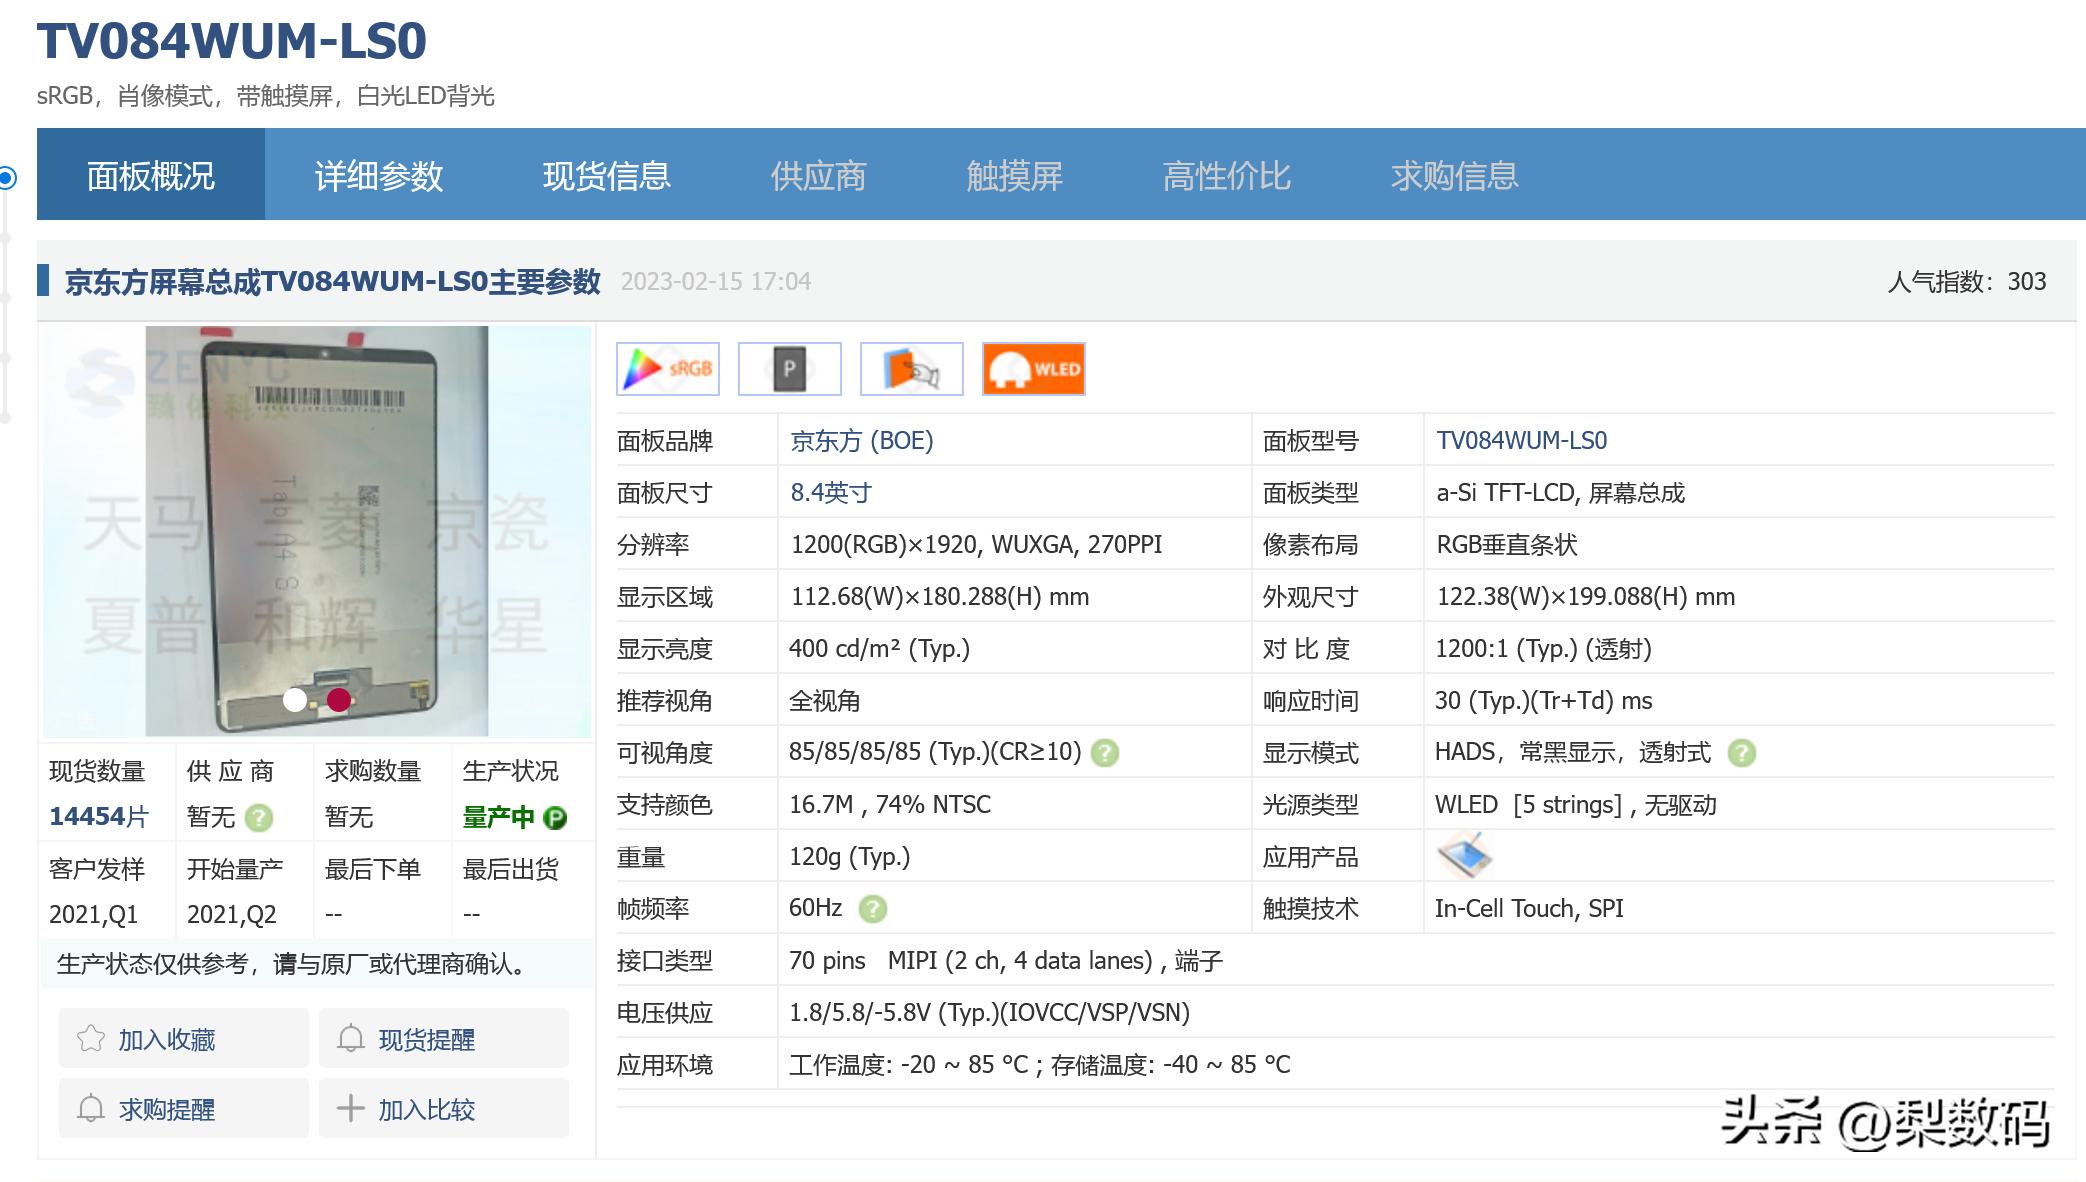Click help icon next to viewing angle
Image resolution: width=2086 pixels, height=1182 pixels.
[1104, 753]
